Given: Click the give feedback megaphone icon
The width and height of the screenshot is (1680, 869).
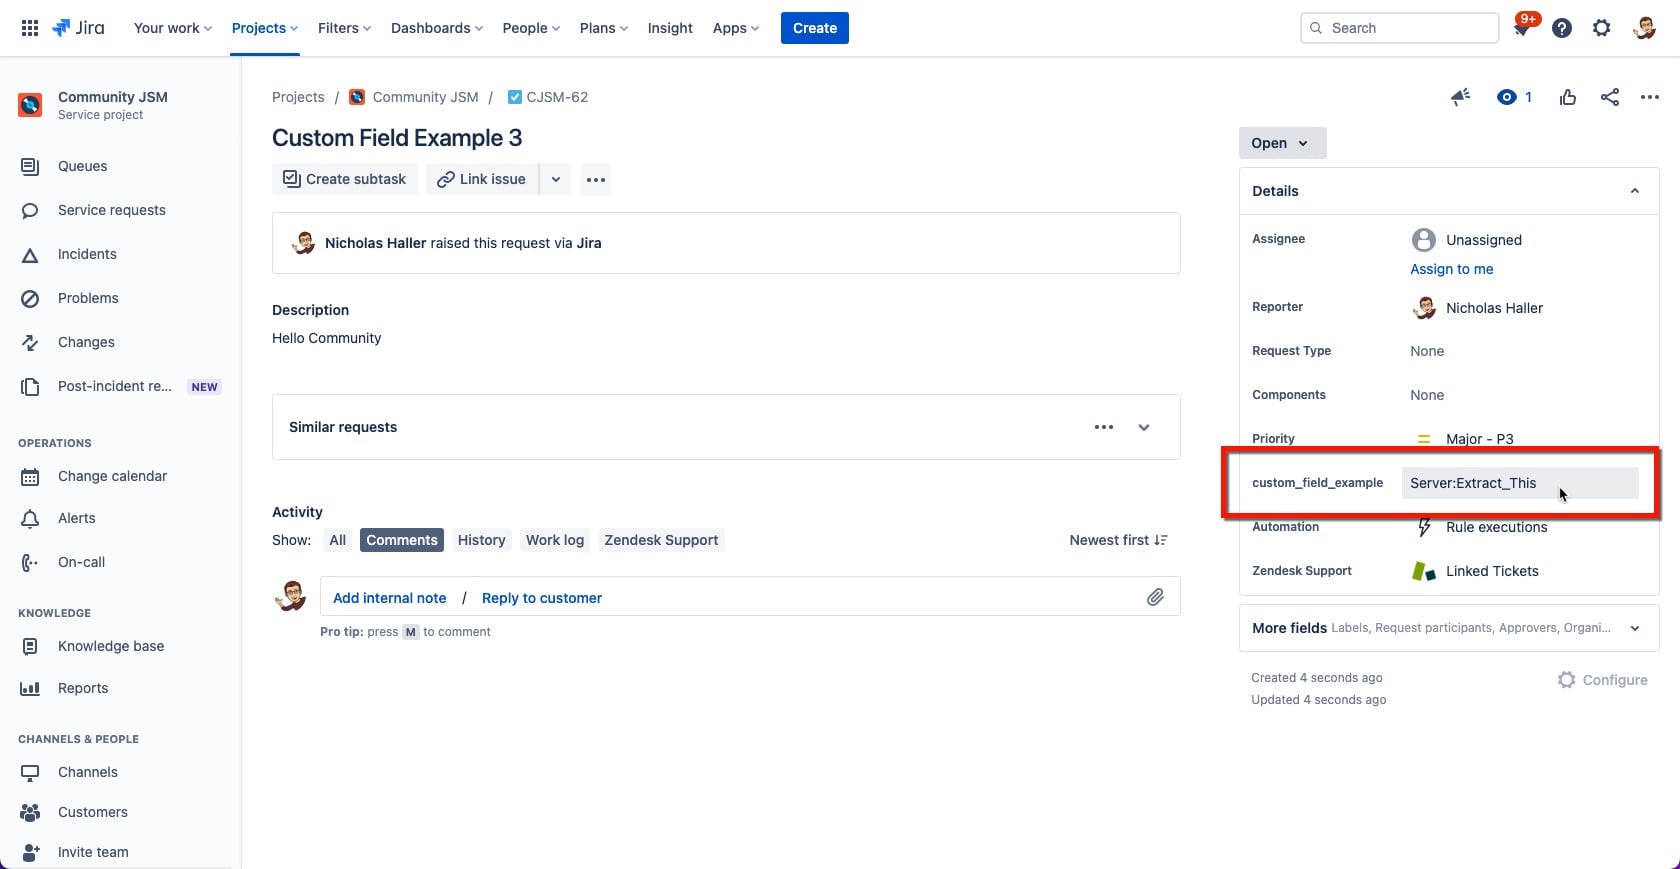Looking at the screenshot, I should [1460, 97].
